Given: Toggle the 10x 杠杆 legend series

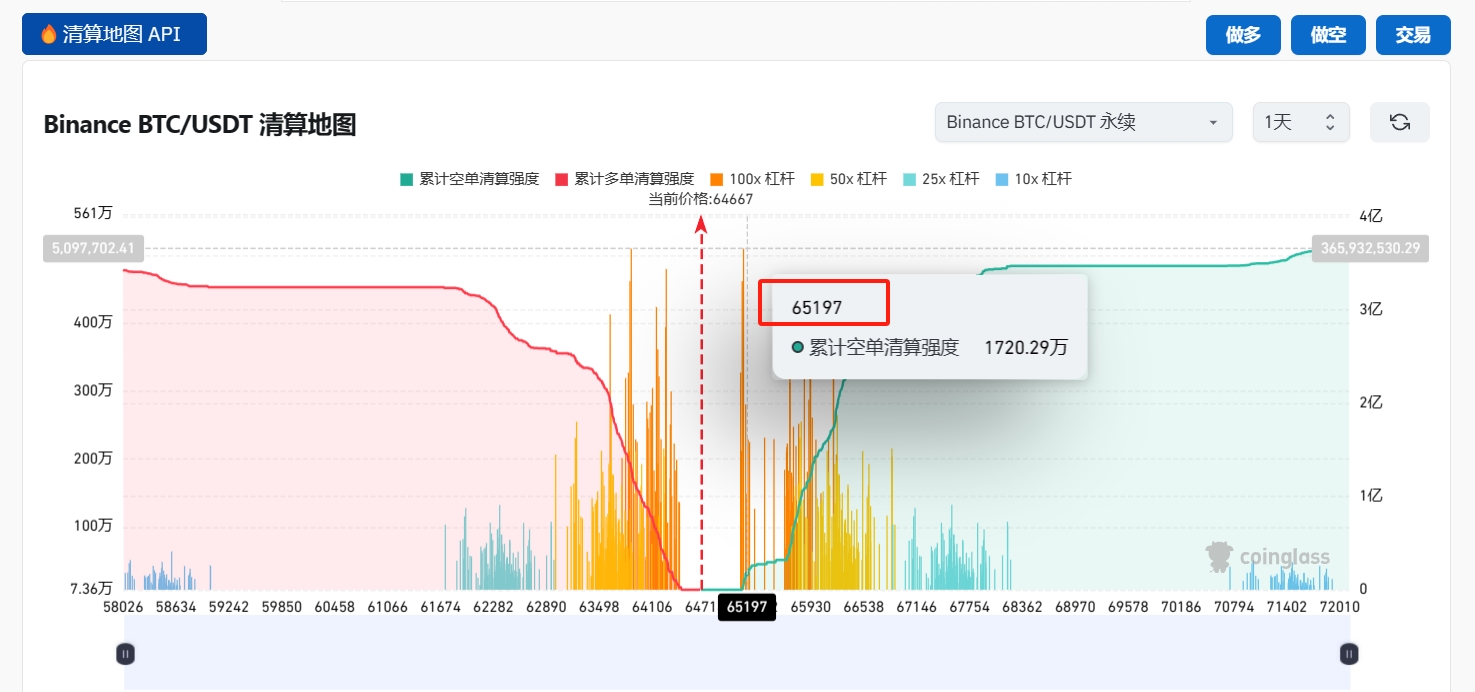Looking at the screenshot, I should [x=1034, y=179].
